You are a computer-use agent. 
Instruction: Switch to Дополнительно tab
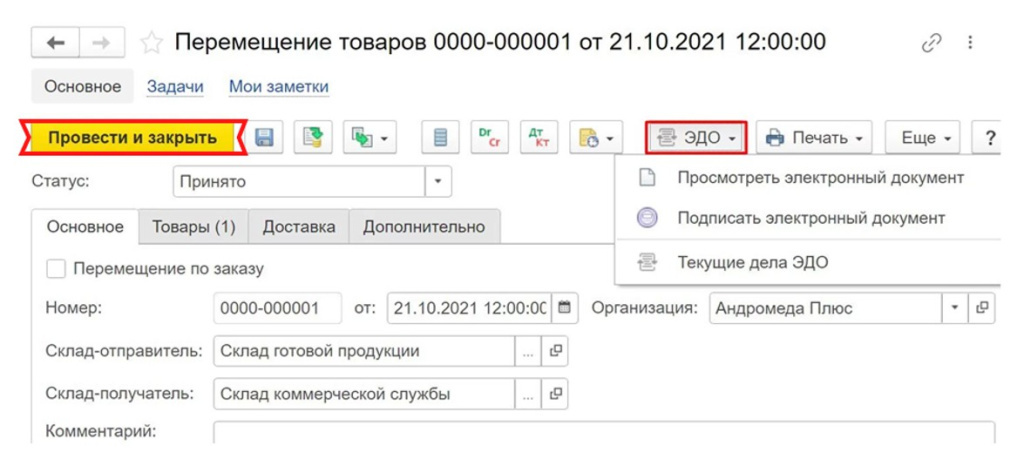coord(424,226)
